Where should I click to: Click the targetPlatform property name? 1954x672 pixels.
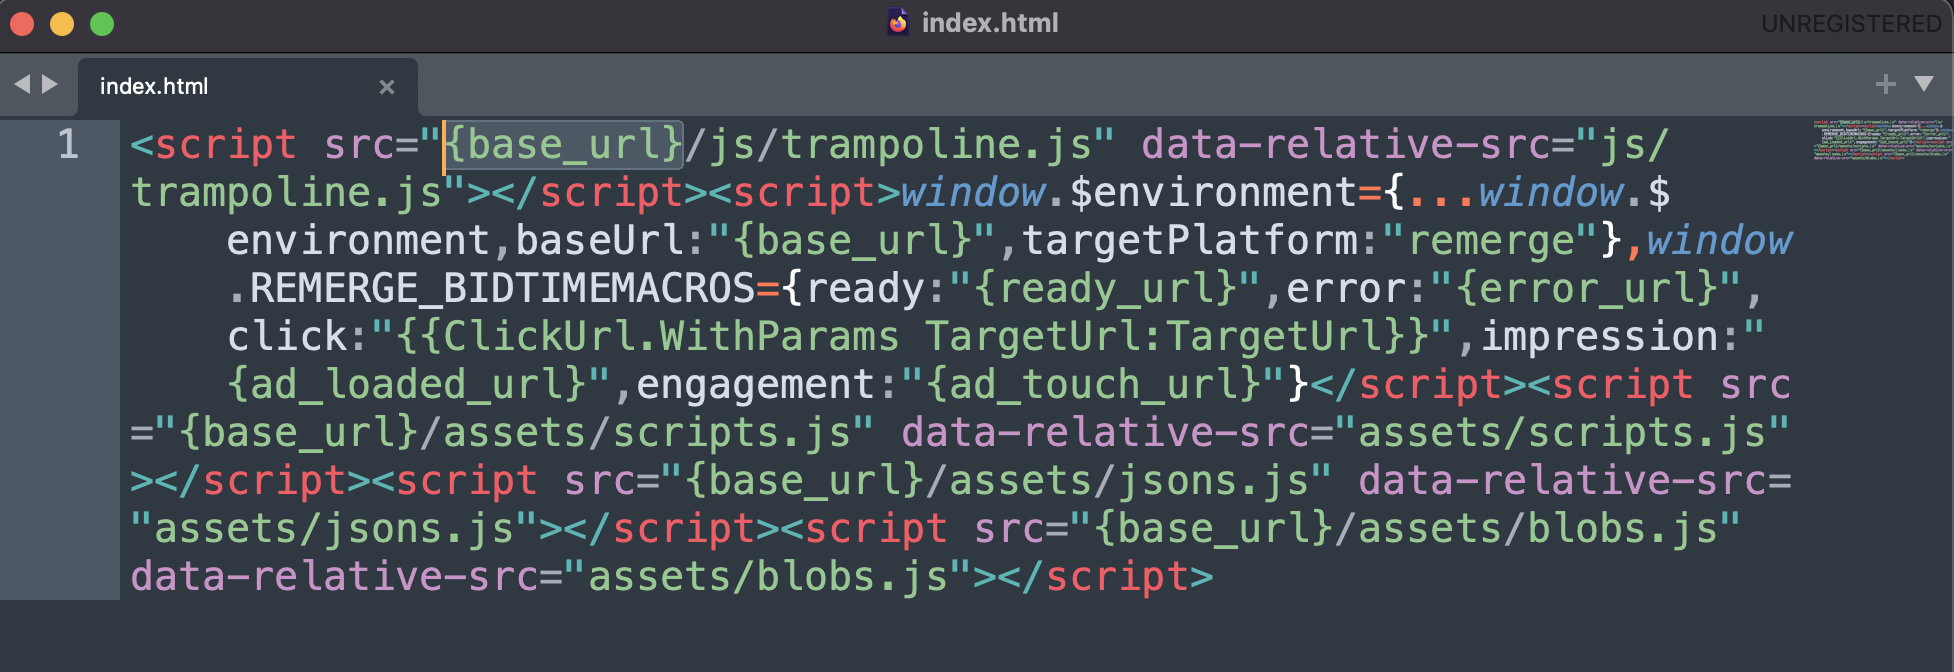click(x=1190, y=241)
